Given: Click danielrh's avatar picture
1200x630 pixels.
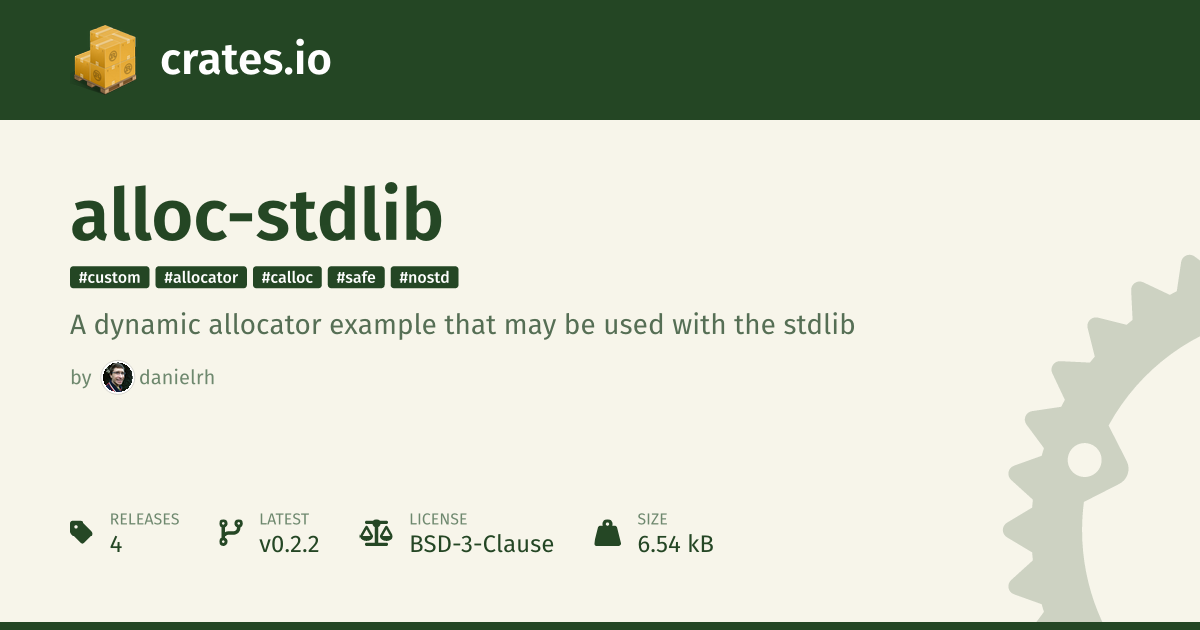Looking at the screenshot, I should (x=117, y=378).
